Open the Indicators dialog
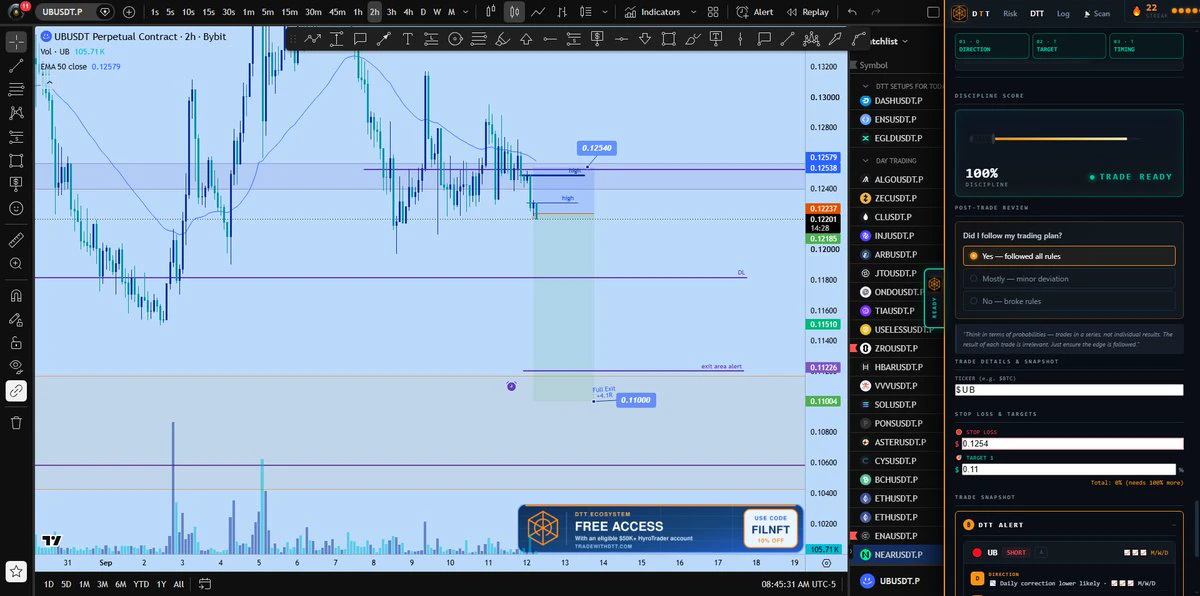 pyautogui.click(x=652, y=12)
